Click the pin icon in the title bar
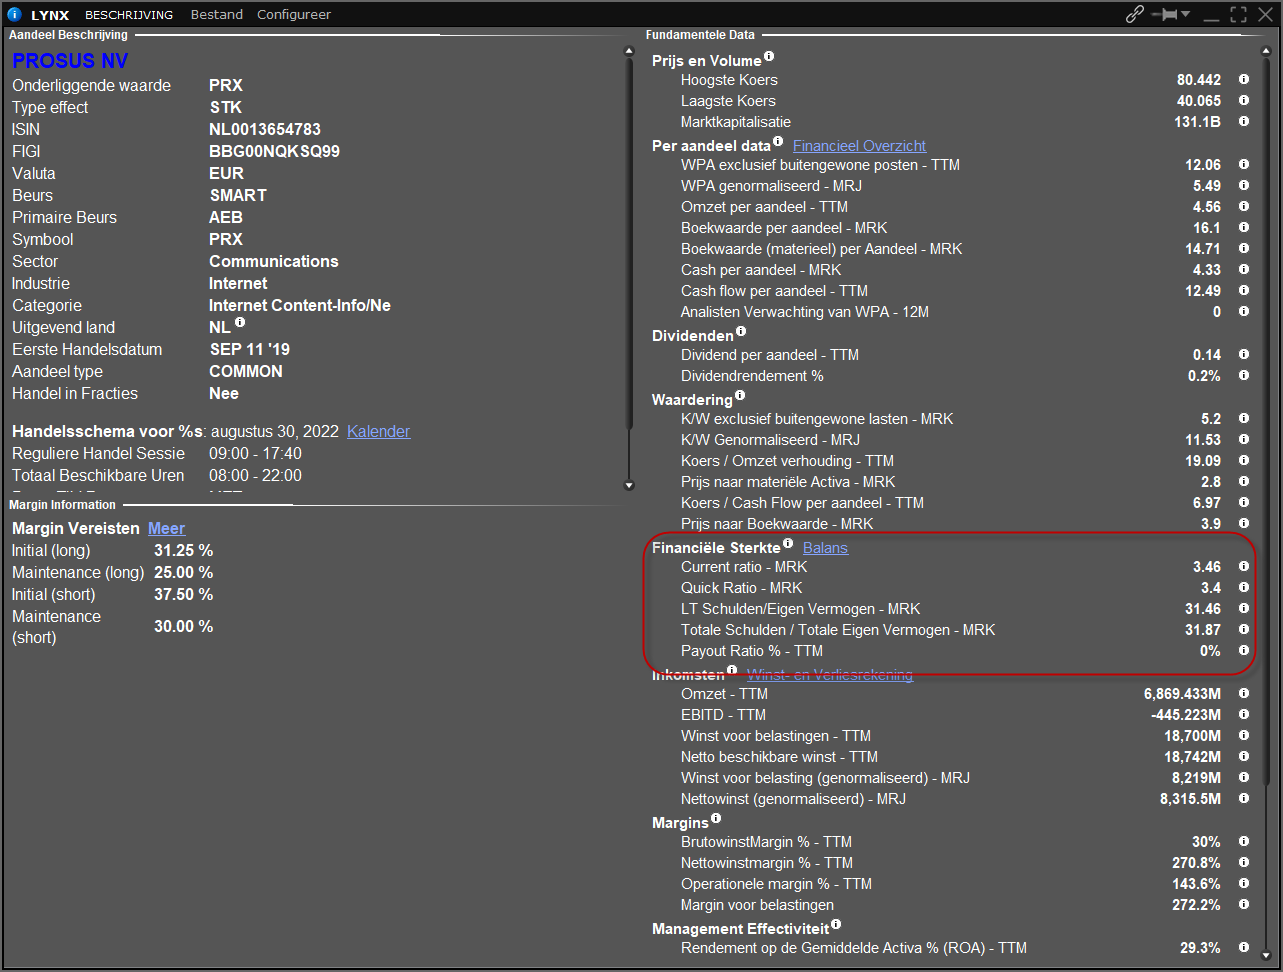Viewport: 1283px width, 972px height. pos(1164,14)
